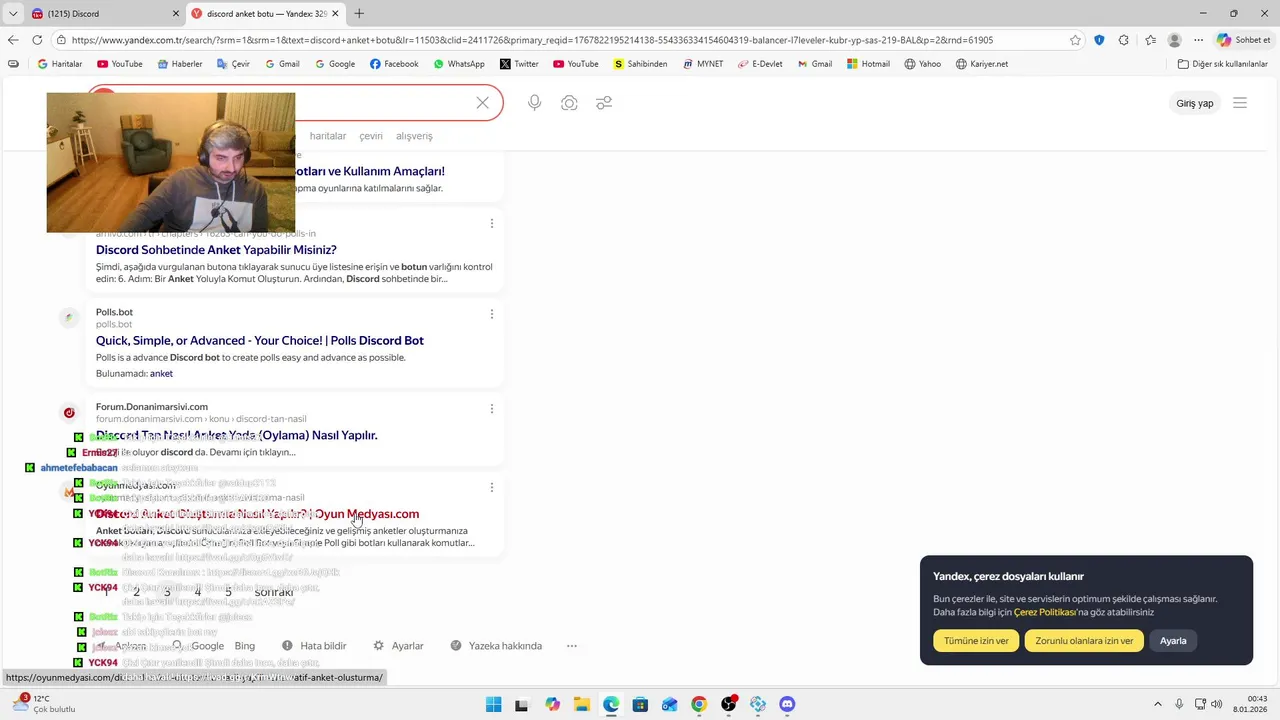The height and width of the screenshot is (720, 1280).
Task: Accept all cookies with Tümüne izin ver
Action: coord(976,641)
